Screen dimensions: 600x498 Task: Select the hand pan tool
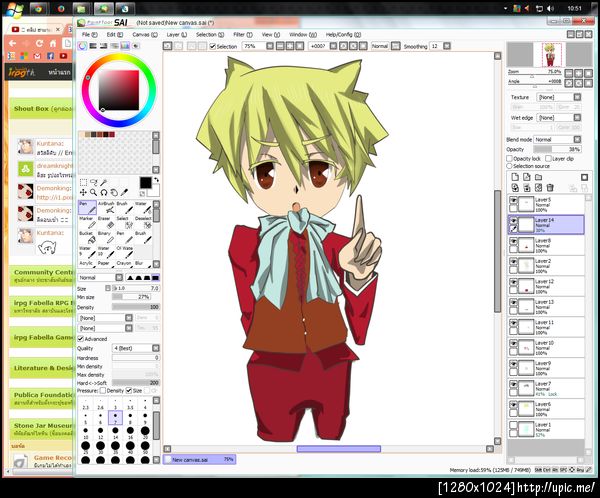pyautogui.click(x=114, y=192)
